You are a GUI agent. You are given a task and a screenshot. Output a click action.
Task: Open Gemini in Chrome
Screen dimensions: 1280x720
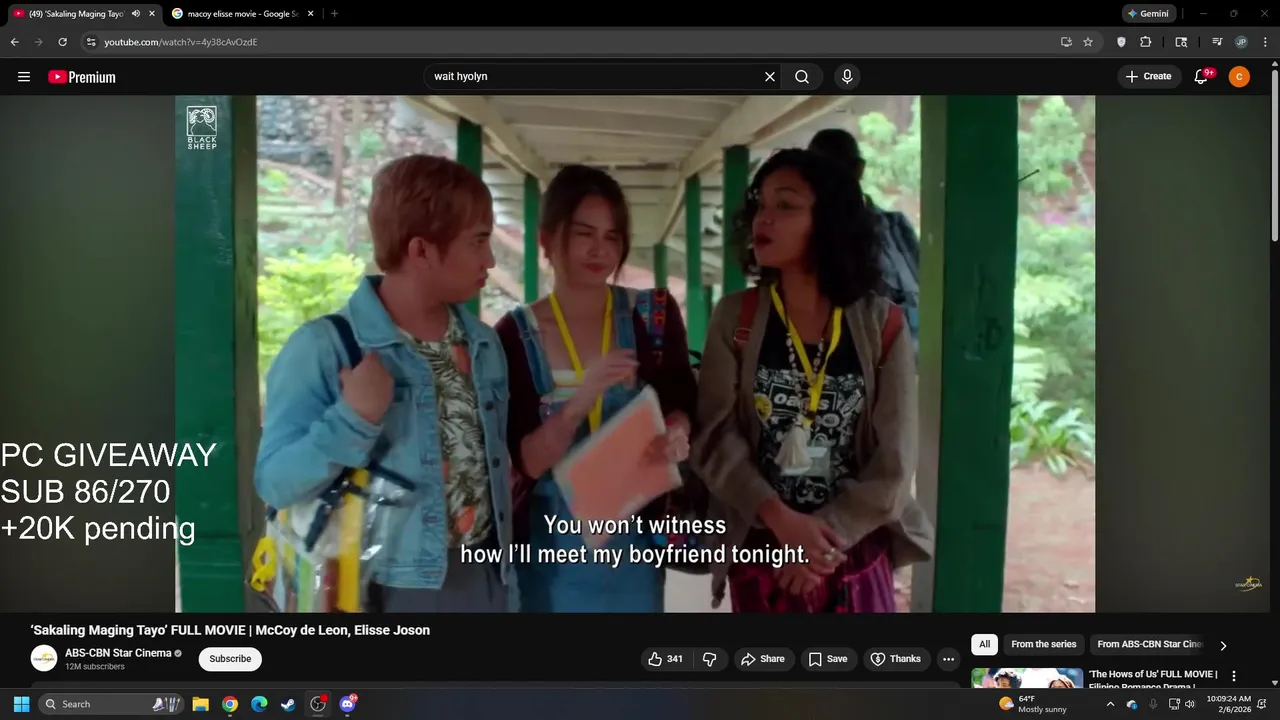[1148, 14]
